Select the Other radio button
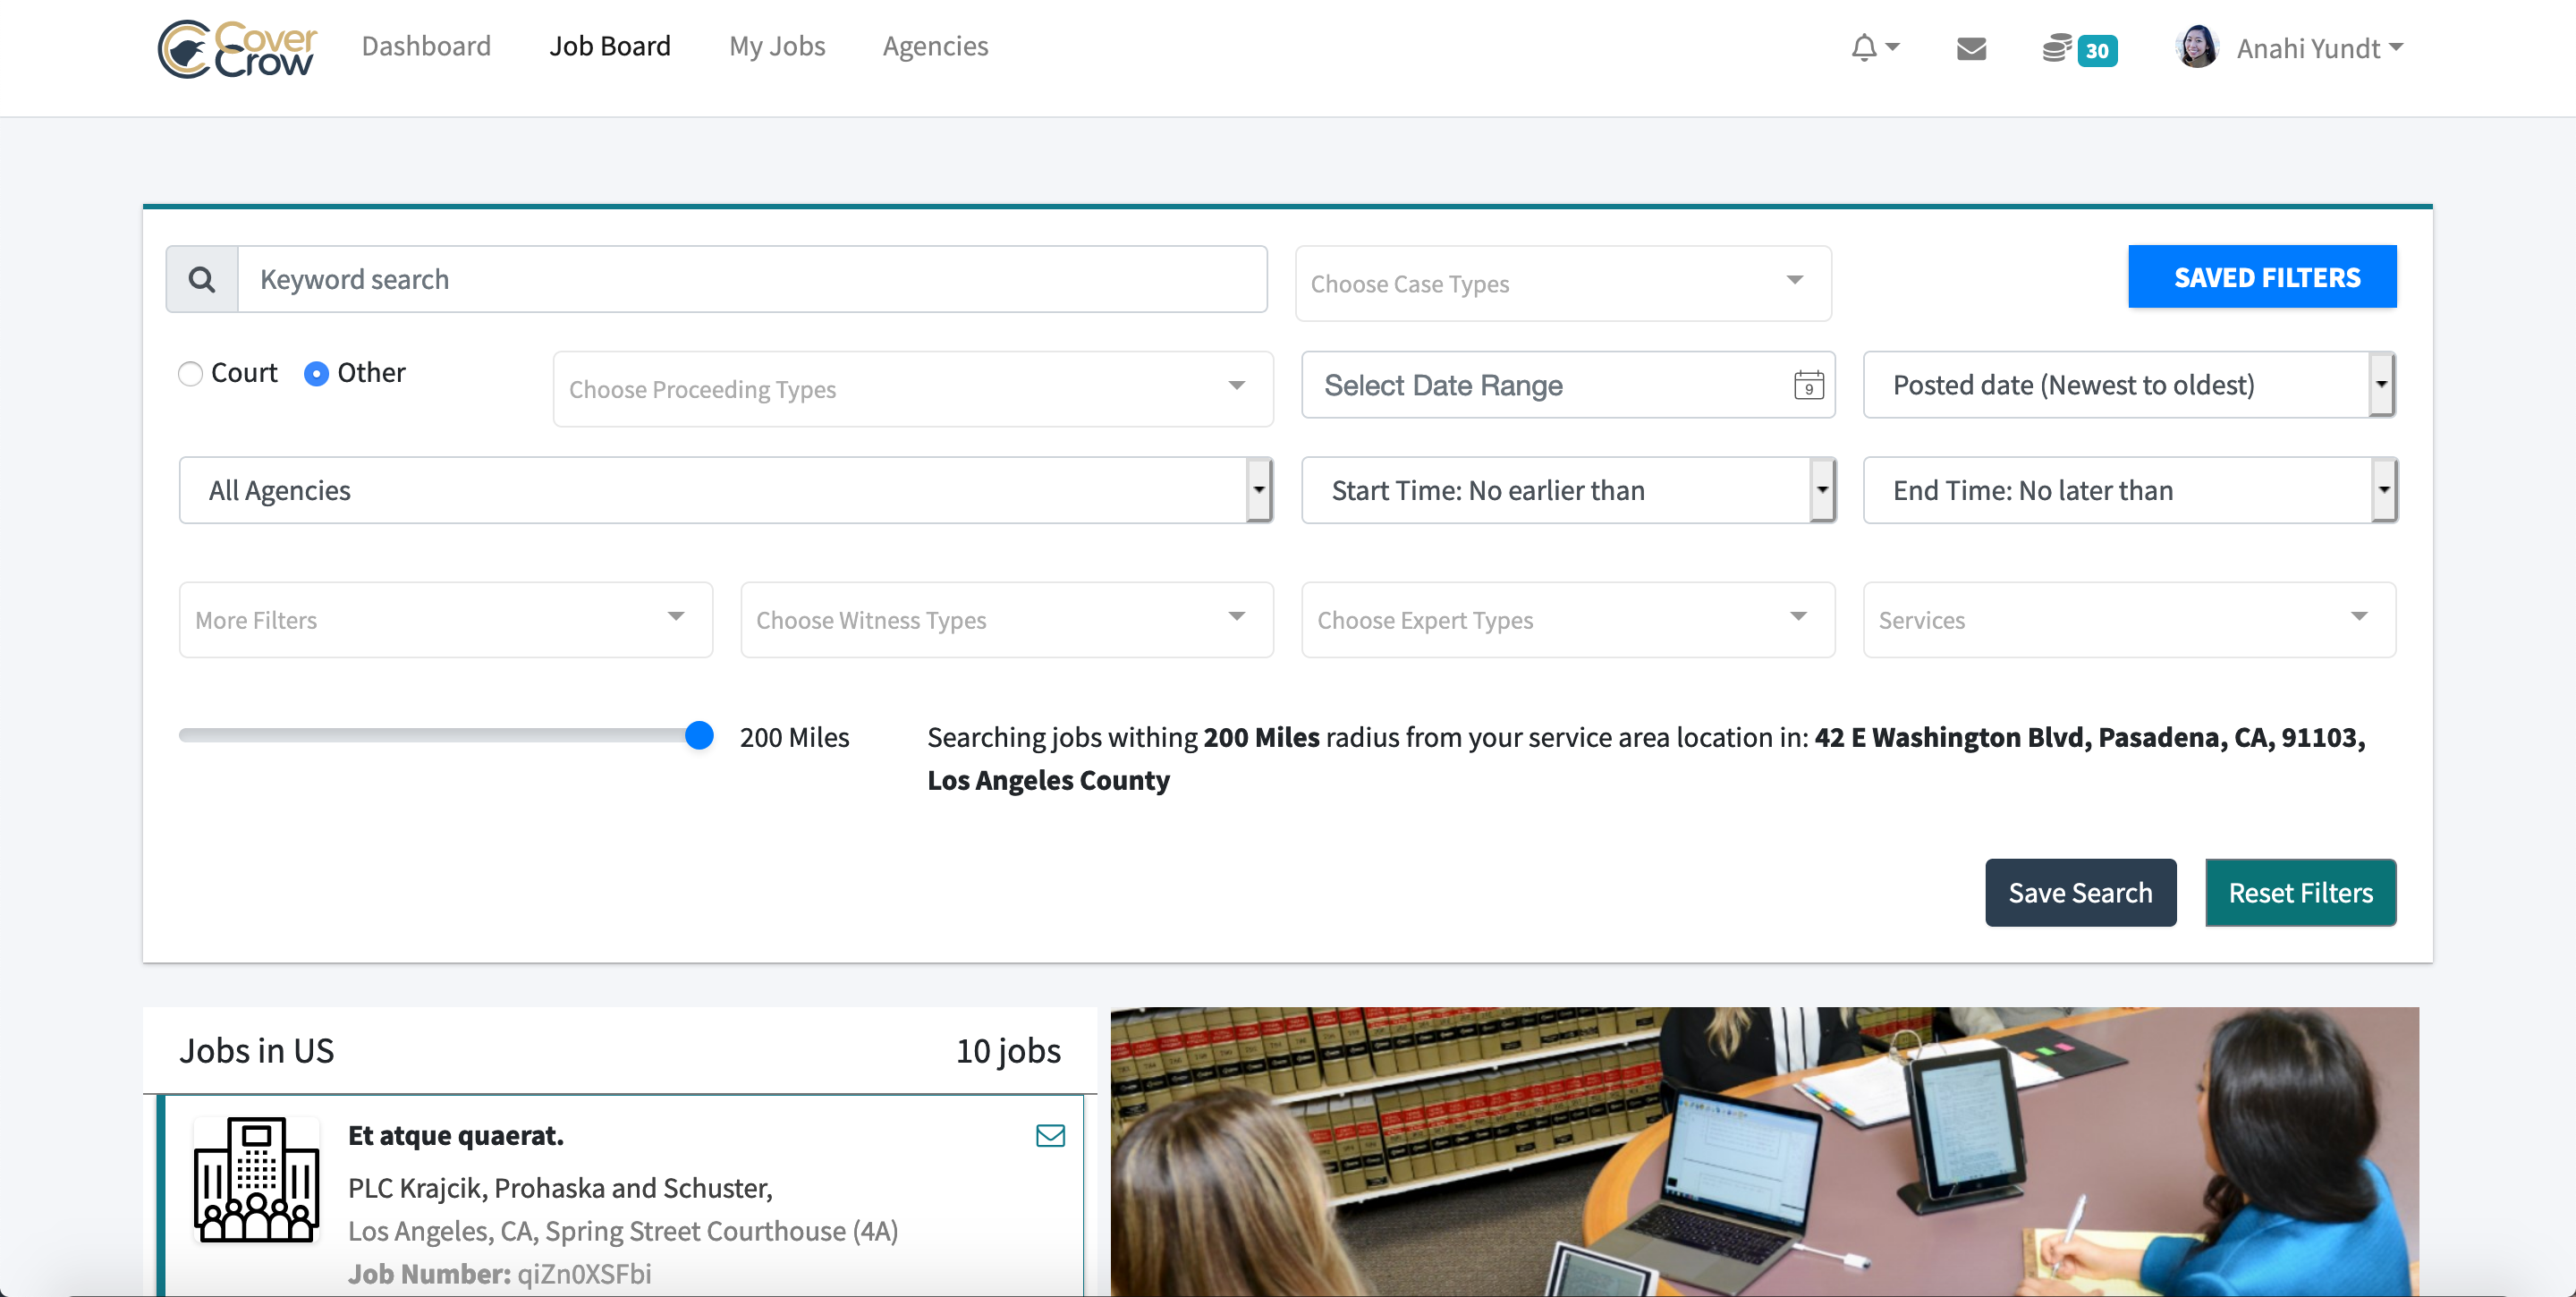Viewport: 2576px width, 1297px height. click(x=316, y=373)
